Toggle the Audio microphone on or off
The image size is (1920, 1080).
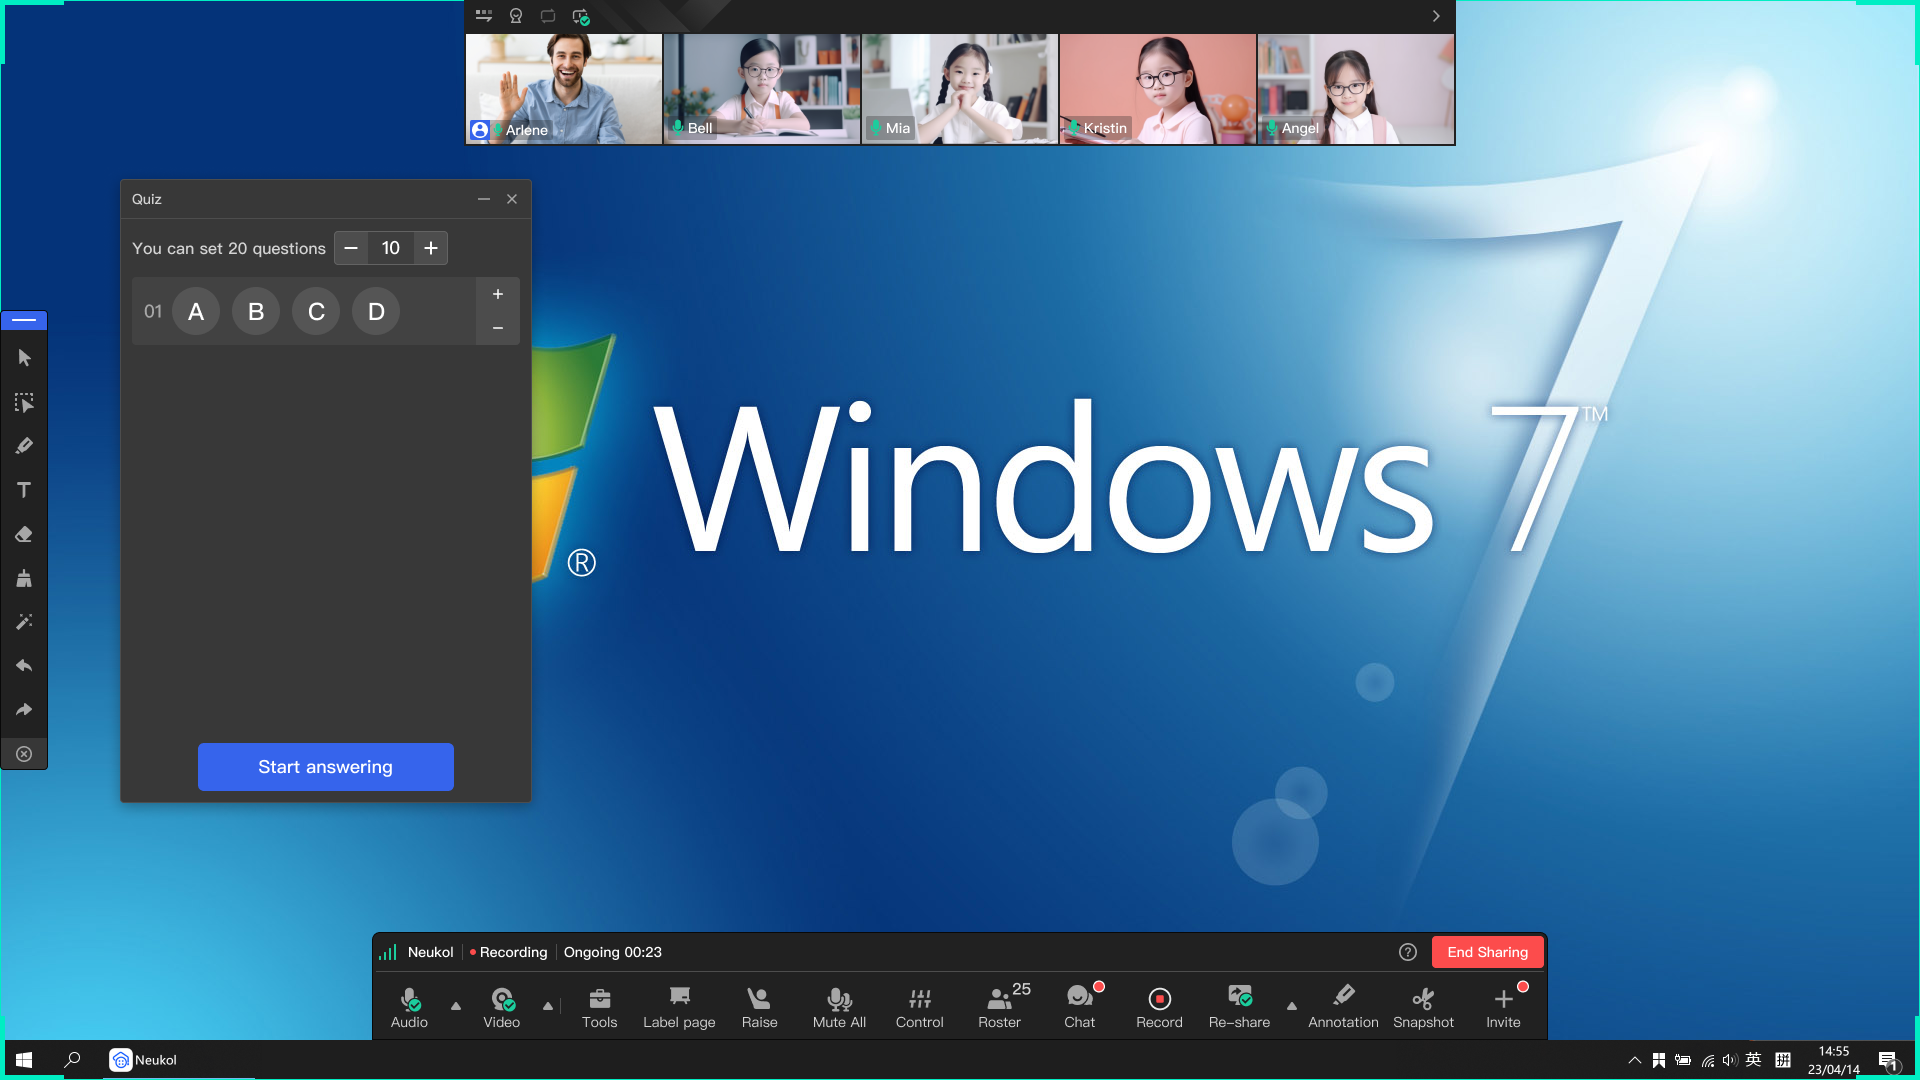coord(409,1006)
